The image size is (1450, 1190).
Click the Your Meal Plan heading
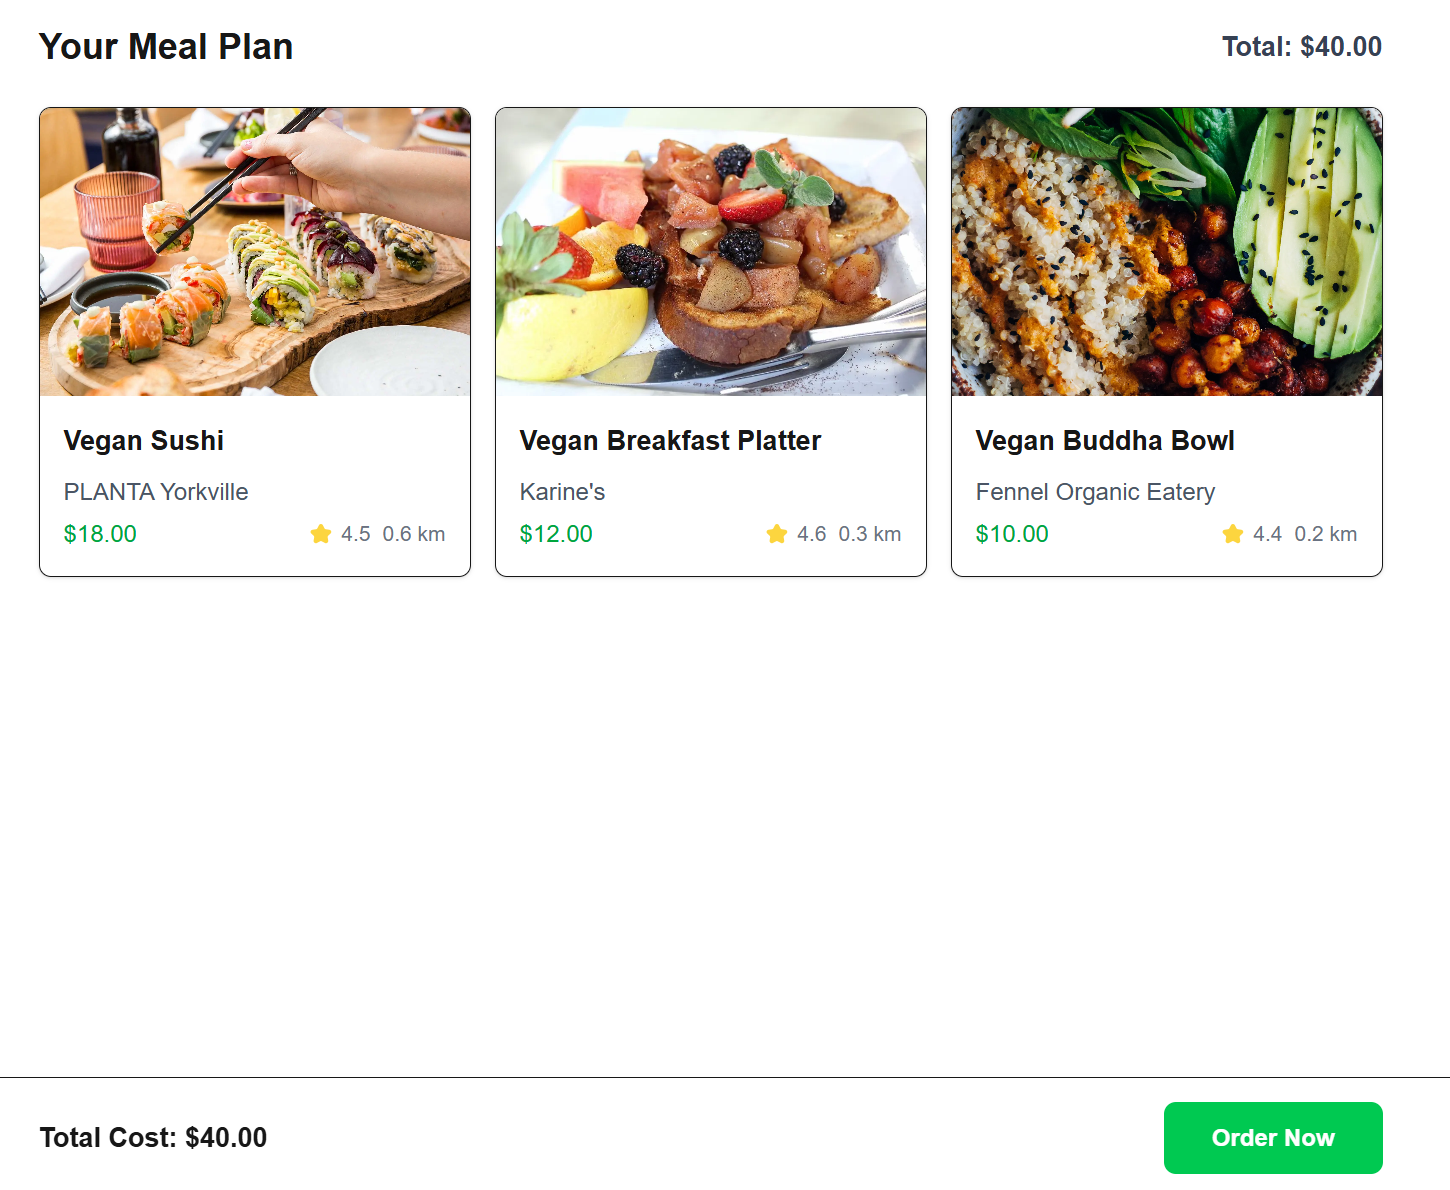pos(166,47)
